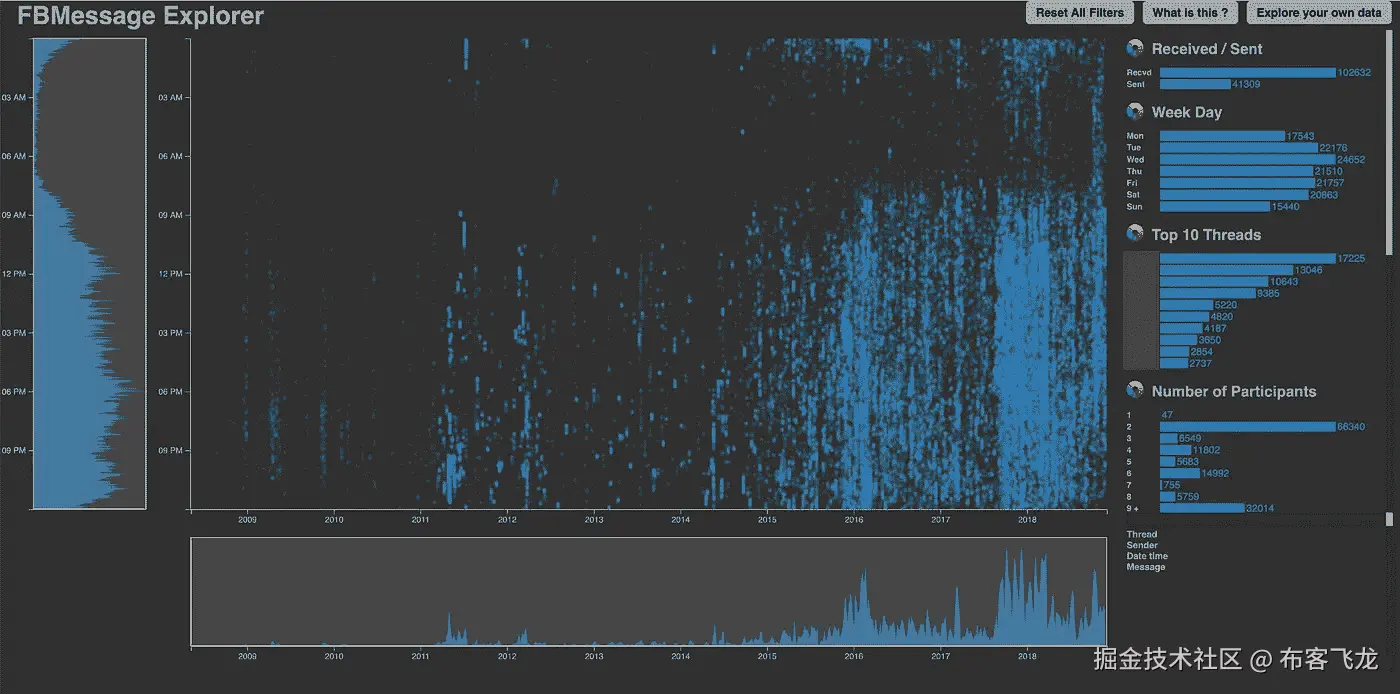Screen dimensions: 1400x694
Task: Filter by 6 participants bar 14992
Action: tap(1180, 474)
